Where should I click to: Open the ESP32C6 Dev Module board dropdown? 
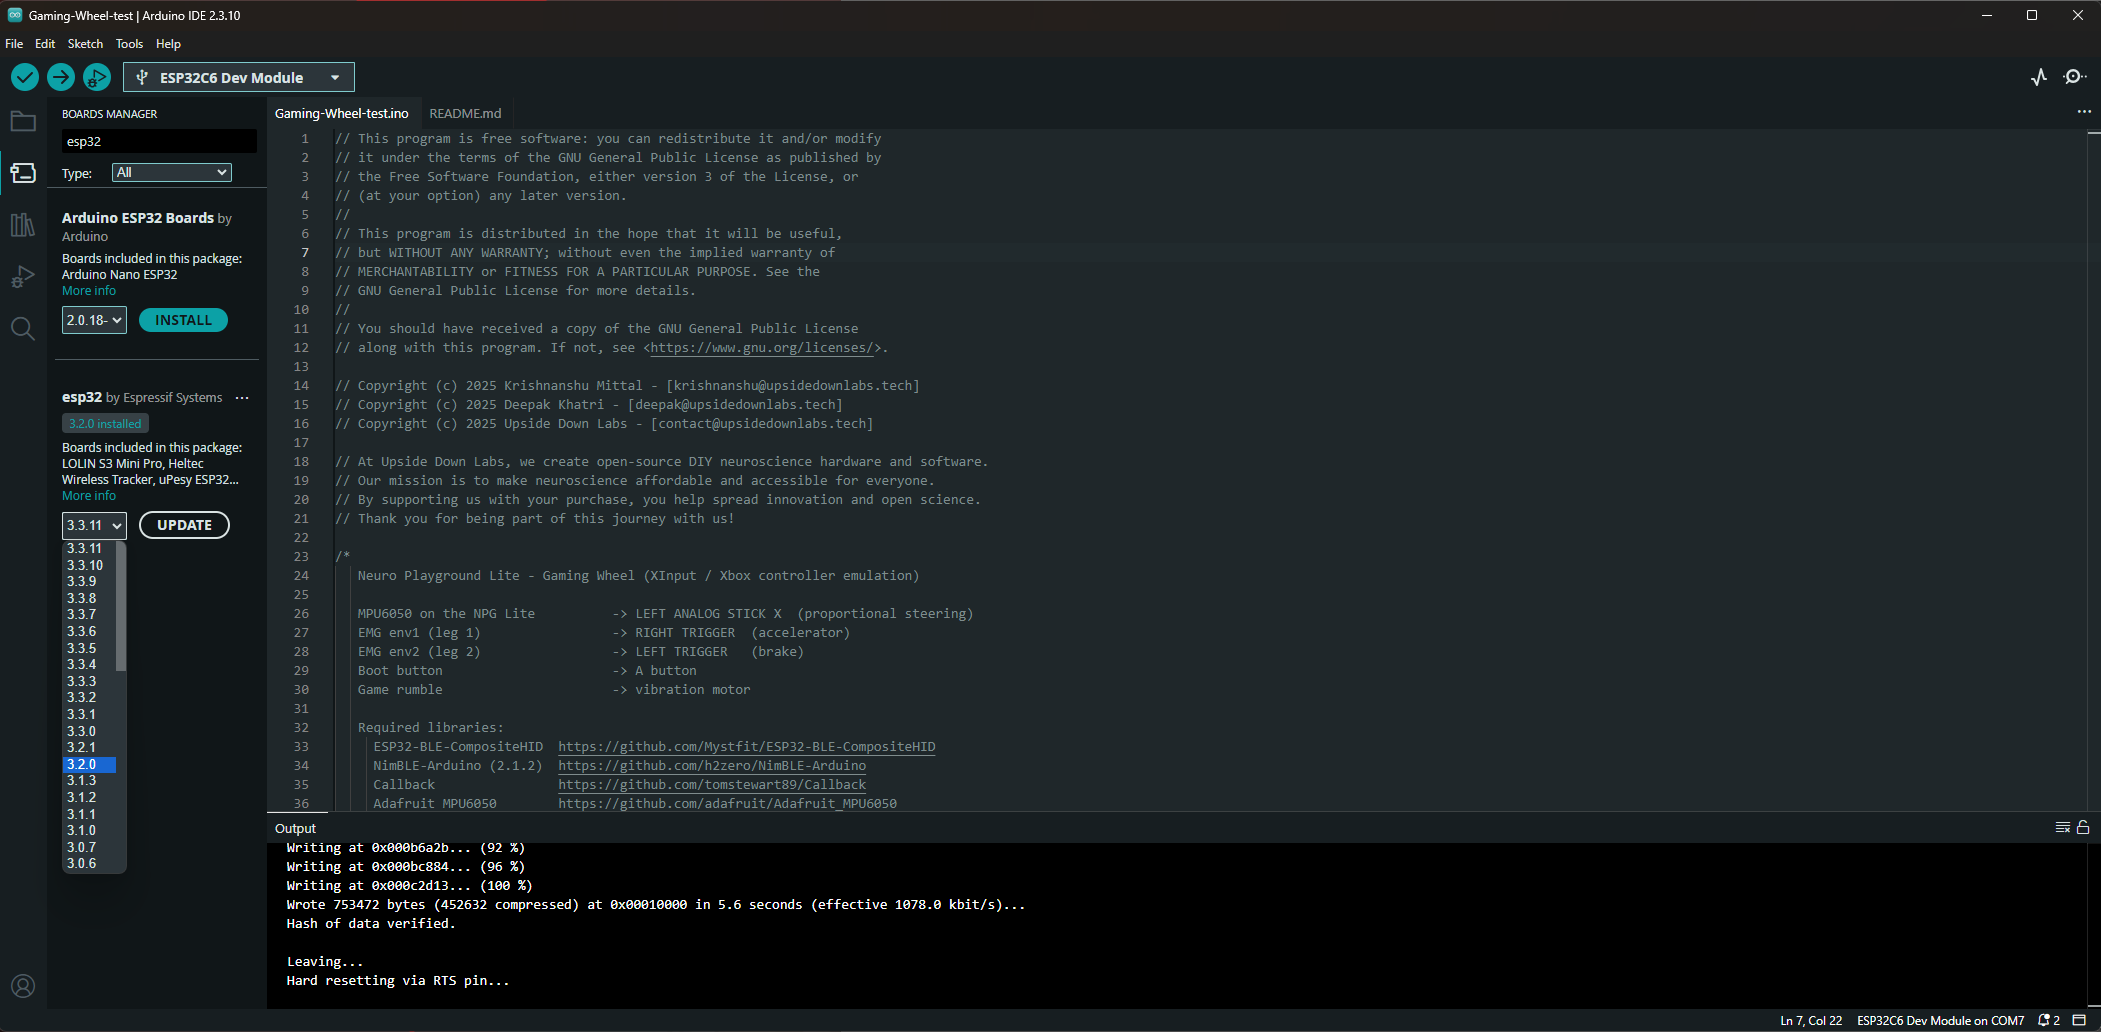(239, 77)
